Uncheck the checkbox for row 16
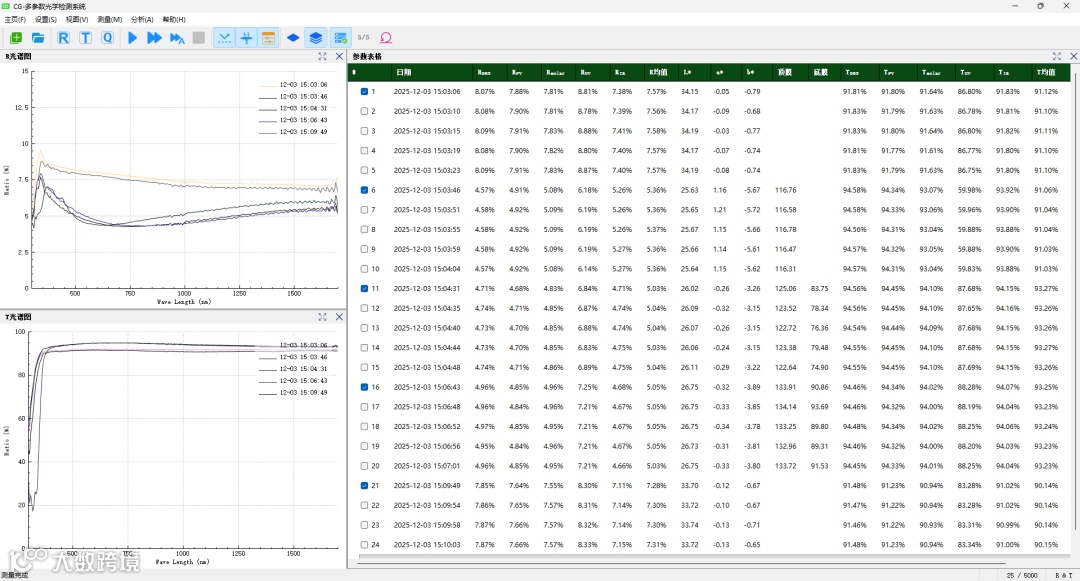This screenshot has height=581, width=1080. pyautogui.click(x=364, y=387)
